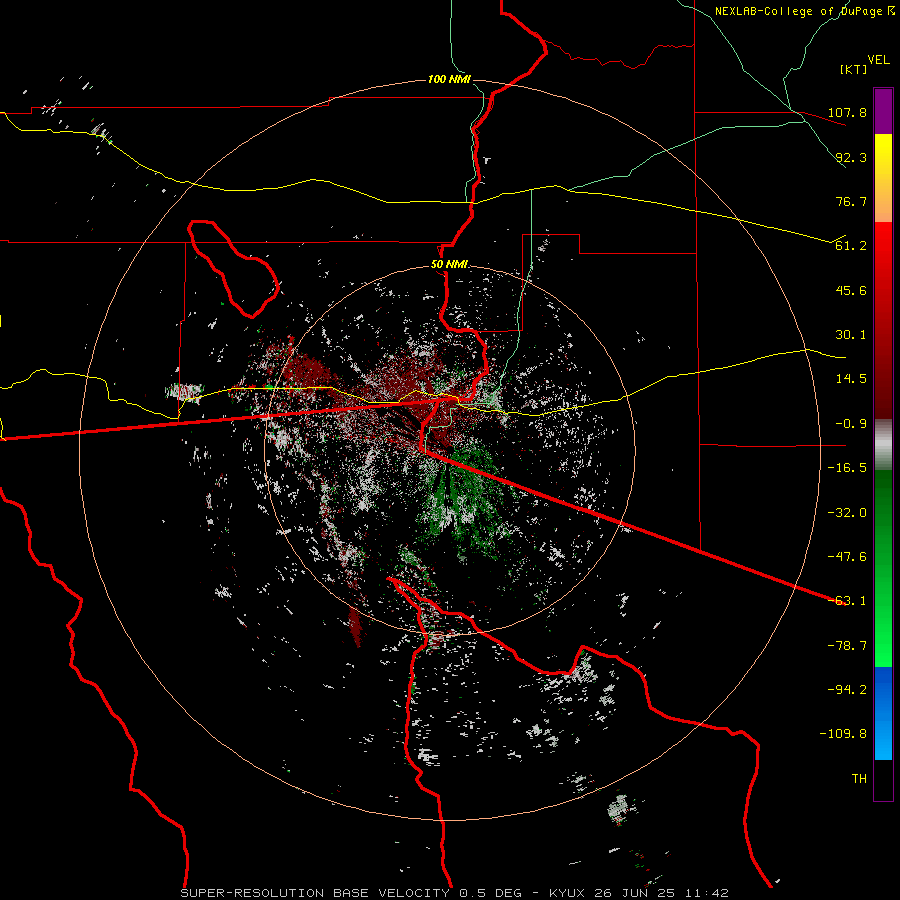This screenshot has height=900, width=900.
Task: Click the yellow-orange segment of the color bar
Action: [x=883, y=178]
